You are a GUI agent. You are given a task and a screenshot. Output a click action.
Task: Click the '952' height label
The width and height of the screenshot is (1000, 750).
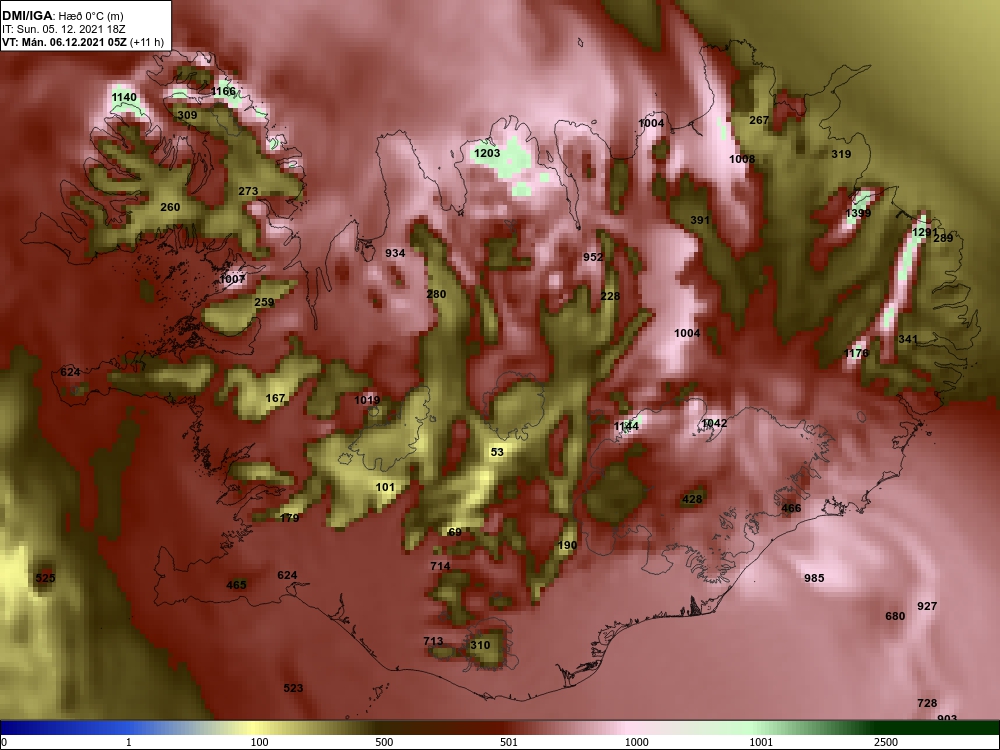click(x=593, y=257)
